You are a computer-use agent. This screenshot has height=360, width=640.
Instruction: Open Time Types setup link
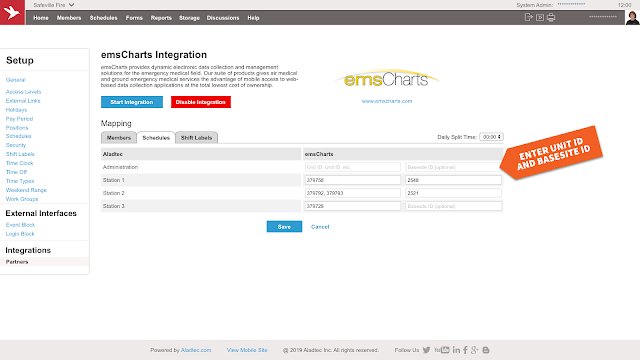(20, 181)
